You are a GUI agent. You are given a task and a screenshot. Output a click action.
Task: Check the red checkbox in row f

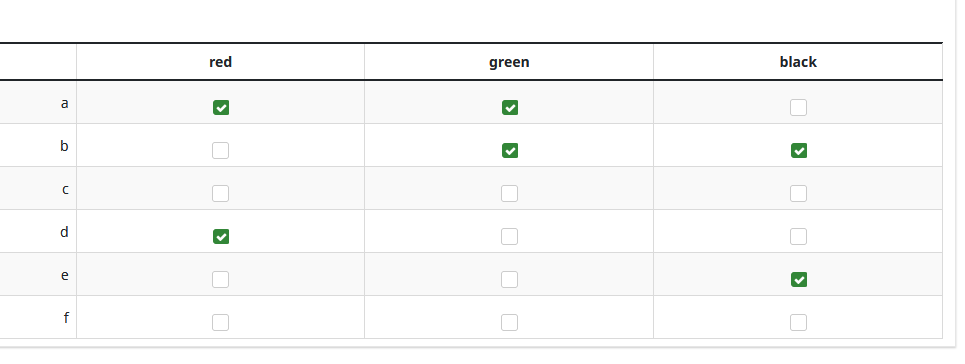click(220, 323)
